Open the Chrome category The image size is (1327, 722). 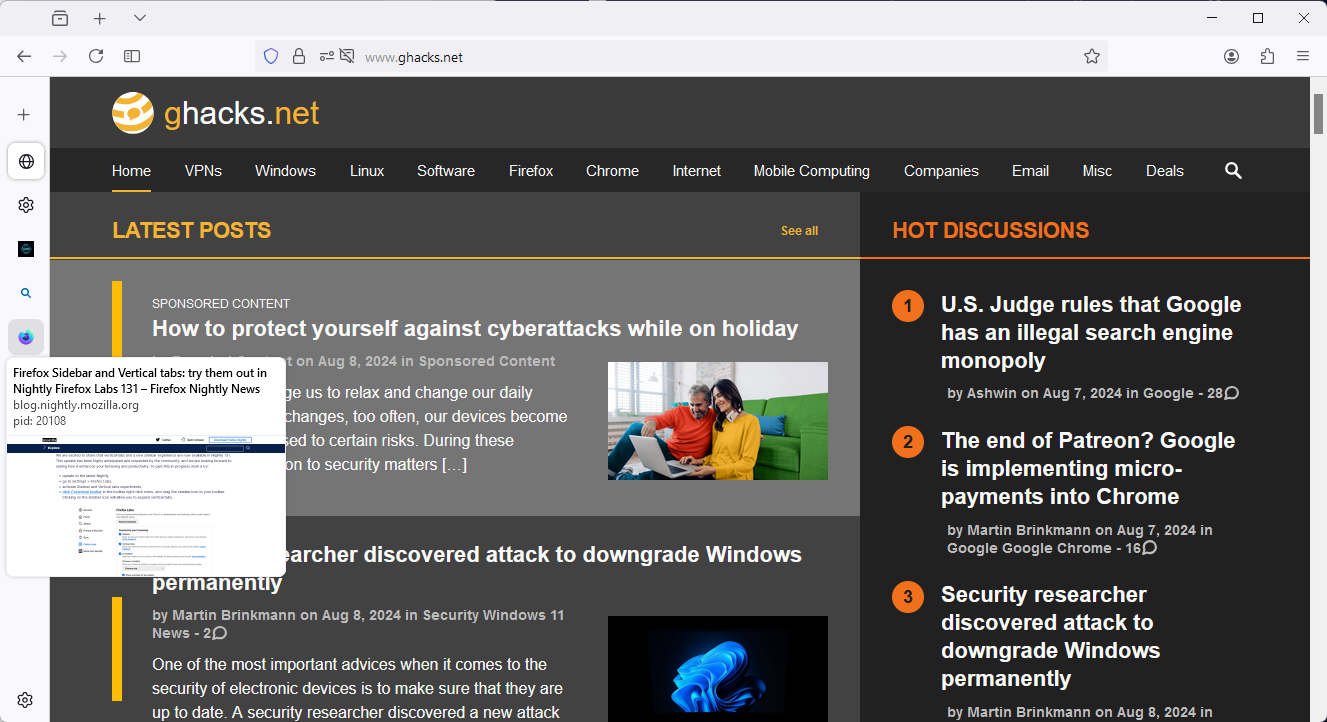[x=612, y=171]
